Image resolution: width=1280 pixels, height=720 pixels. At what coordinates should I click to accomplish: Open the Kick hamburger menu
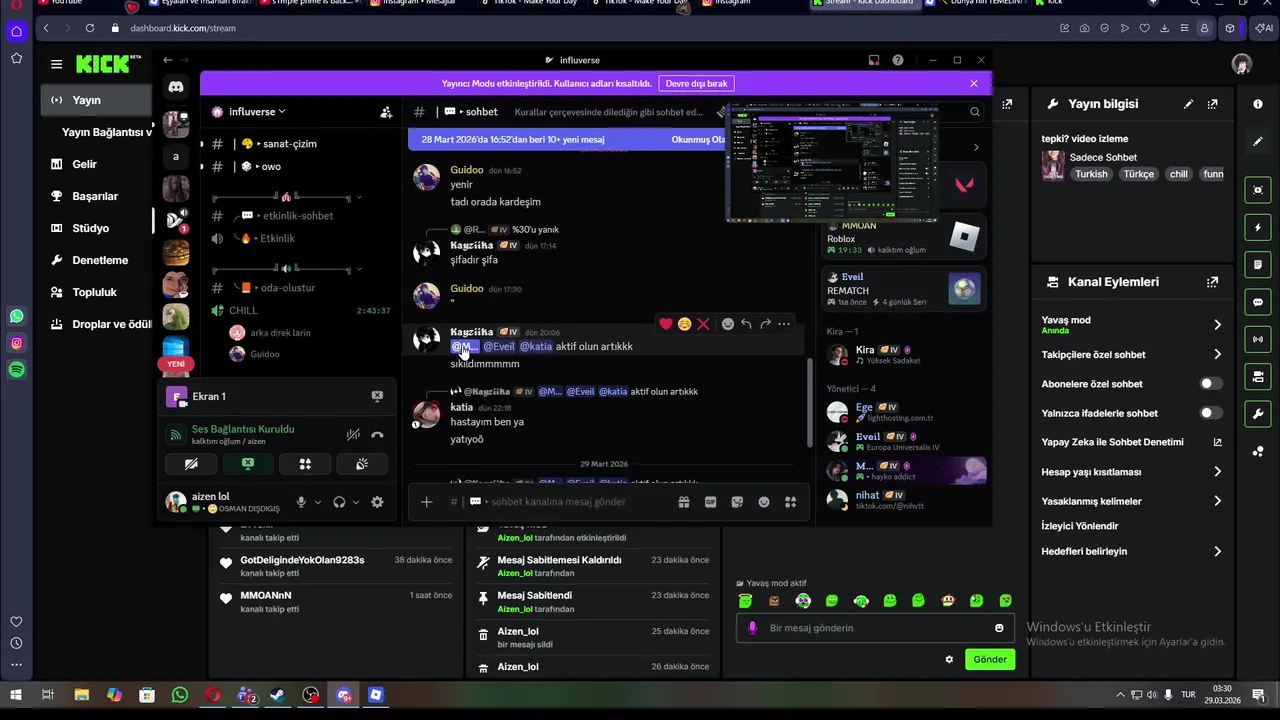(56, 64)
